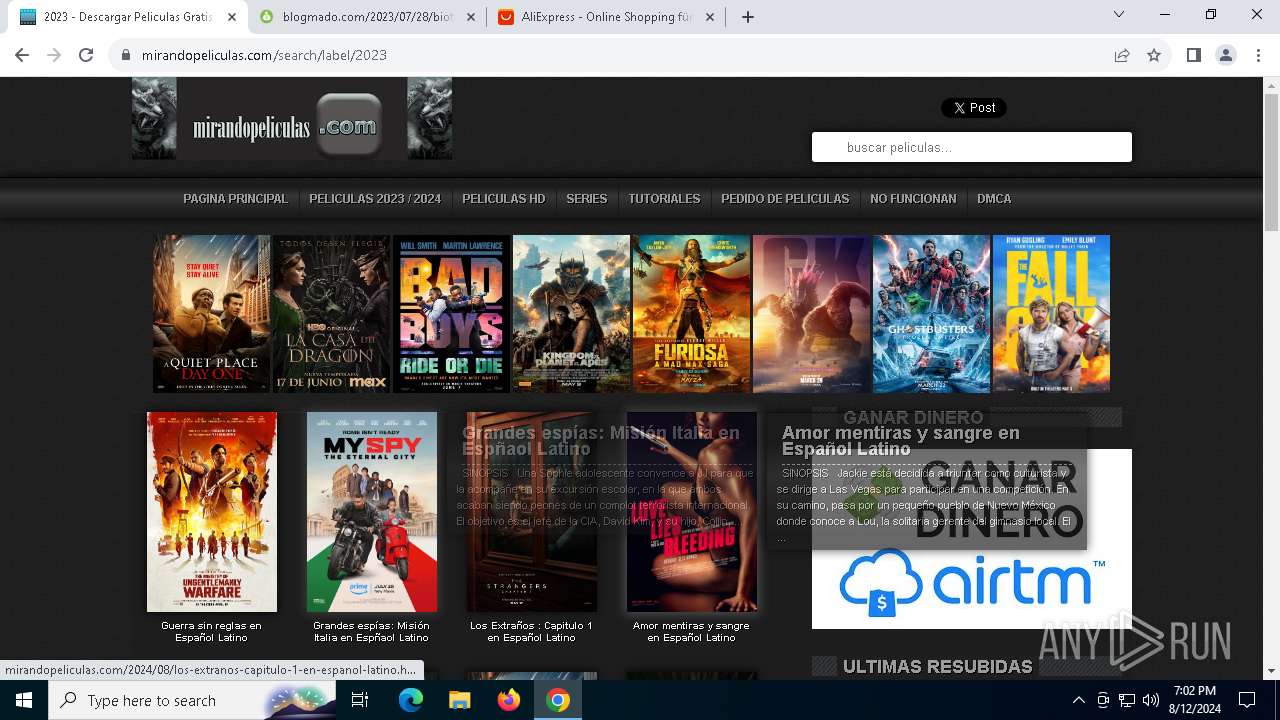1280x720 pixels.
Task: Click the ULTIMAS RESUBIDAS heading
Action: [937, 666]
